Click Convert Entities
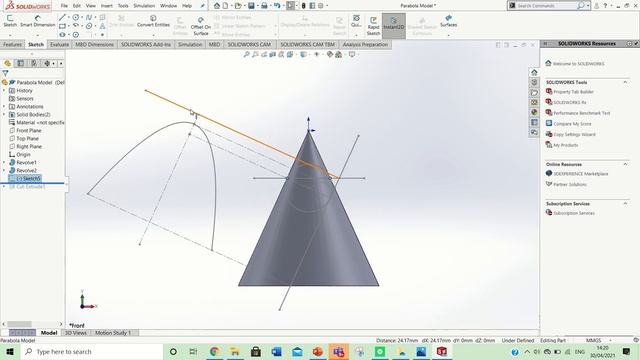The width and height of the screenshot is (640, 360). point(153,21)
